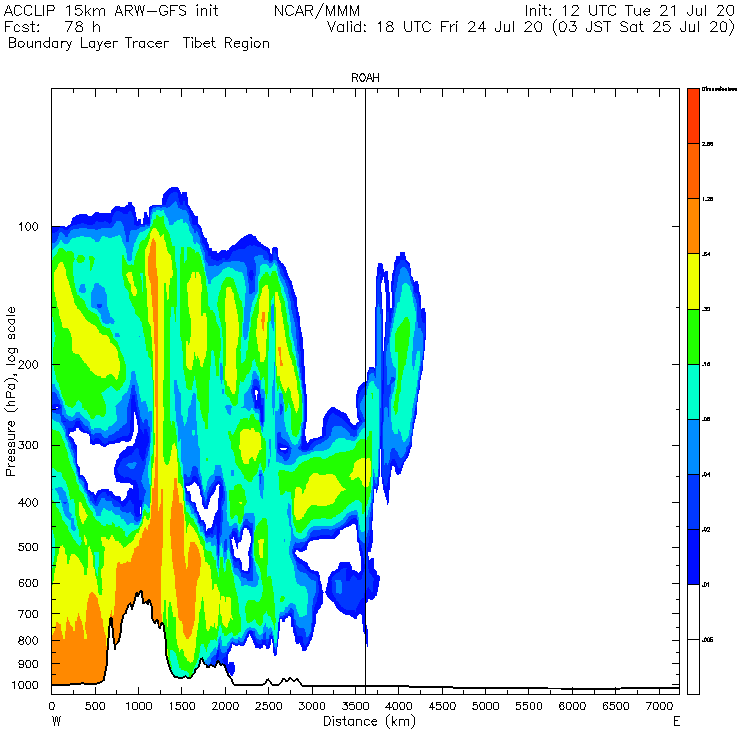Screen dimensions: 740x740
Task: Click the 100 hPa pressure tick label
Action: click(x=28, y=227)
